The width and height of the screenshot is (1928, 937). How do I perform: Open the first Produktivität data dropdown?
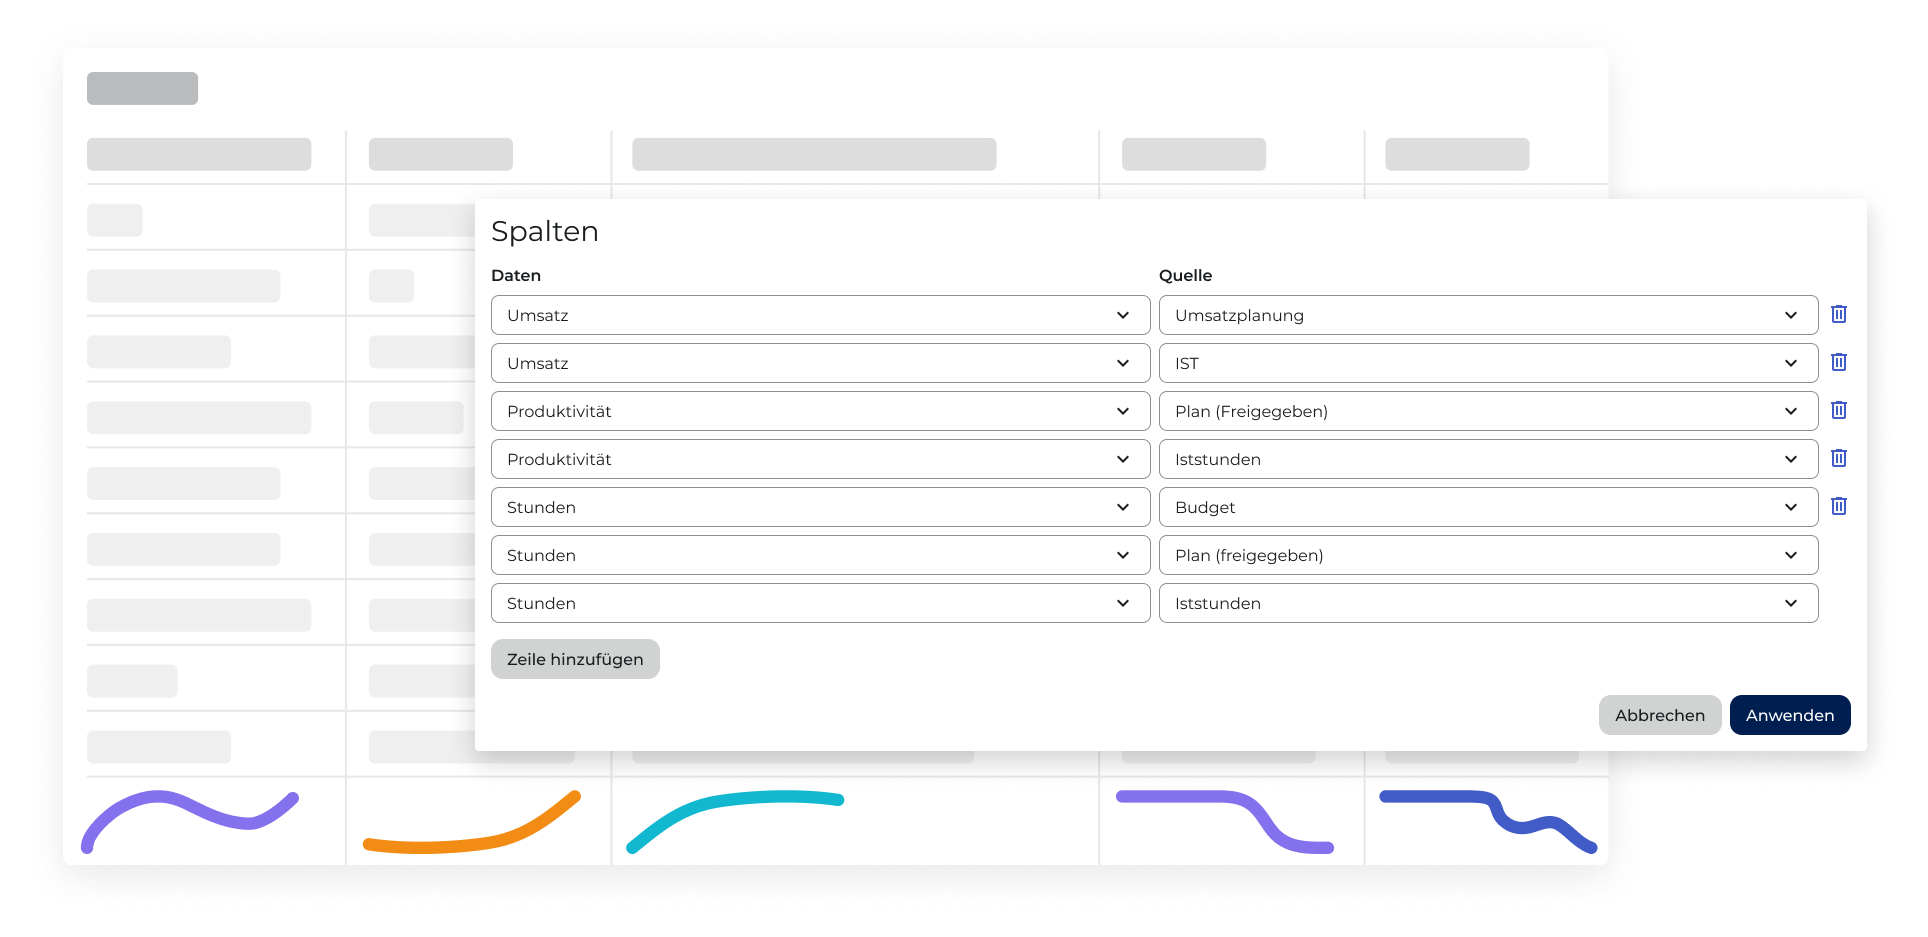tap(820, 411)
